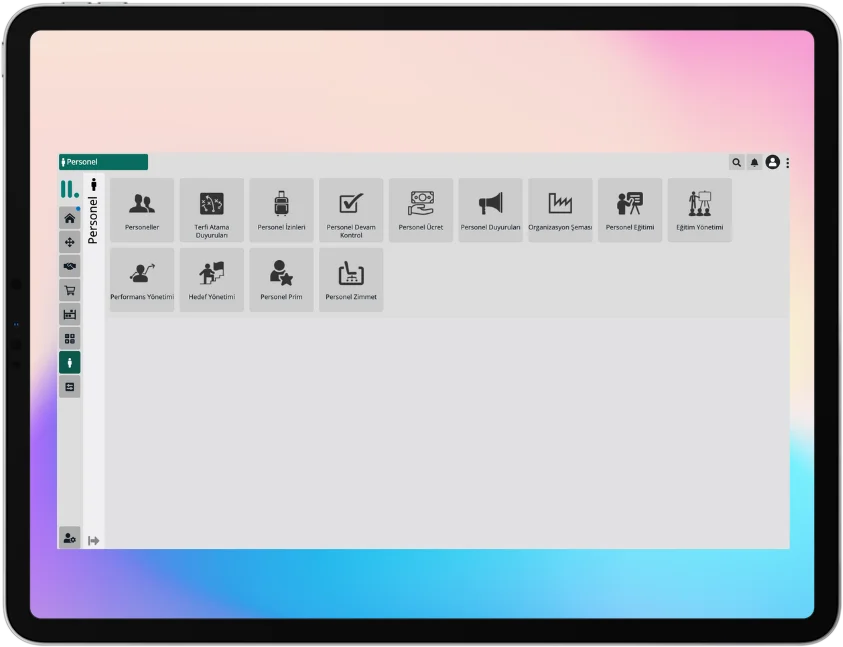Select the shopping cart sidebar item

69,290
